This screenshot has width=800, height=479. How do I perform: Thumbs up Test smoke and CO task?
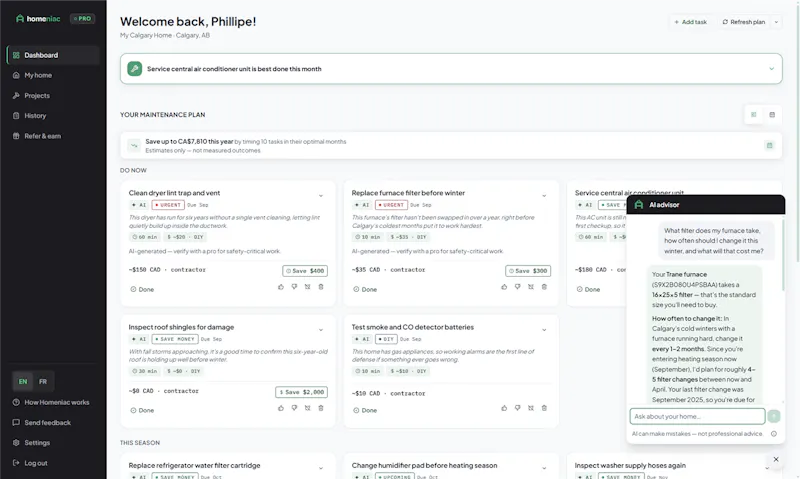tap(504, 408)
